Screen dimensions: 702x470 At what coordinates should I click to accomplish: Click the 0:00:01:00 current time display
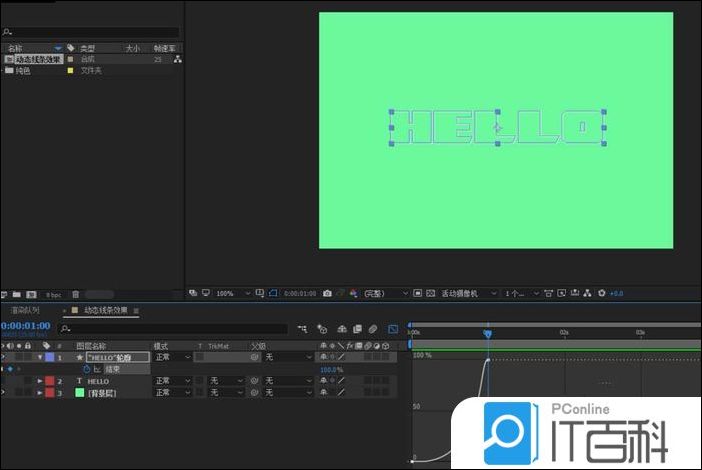coord(26,326)
